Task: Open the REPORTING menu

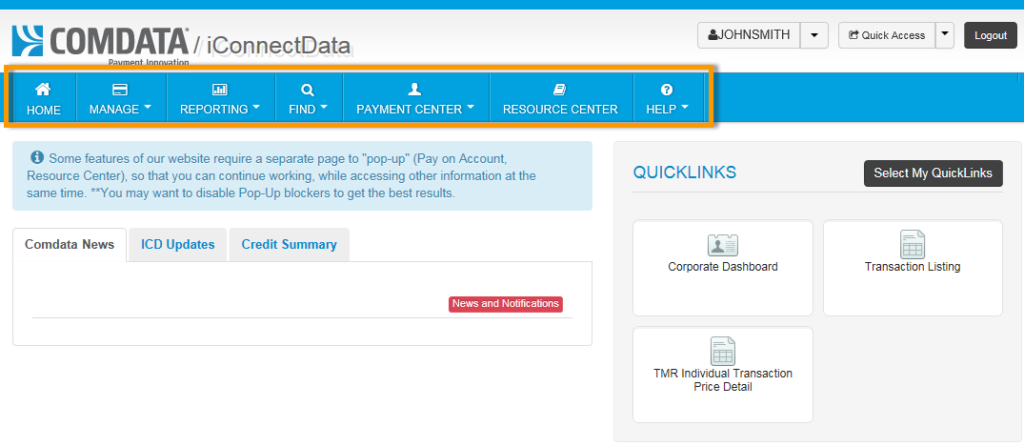Action: (x=221, y=97)
